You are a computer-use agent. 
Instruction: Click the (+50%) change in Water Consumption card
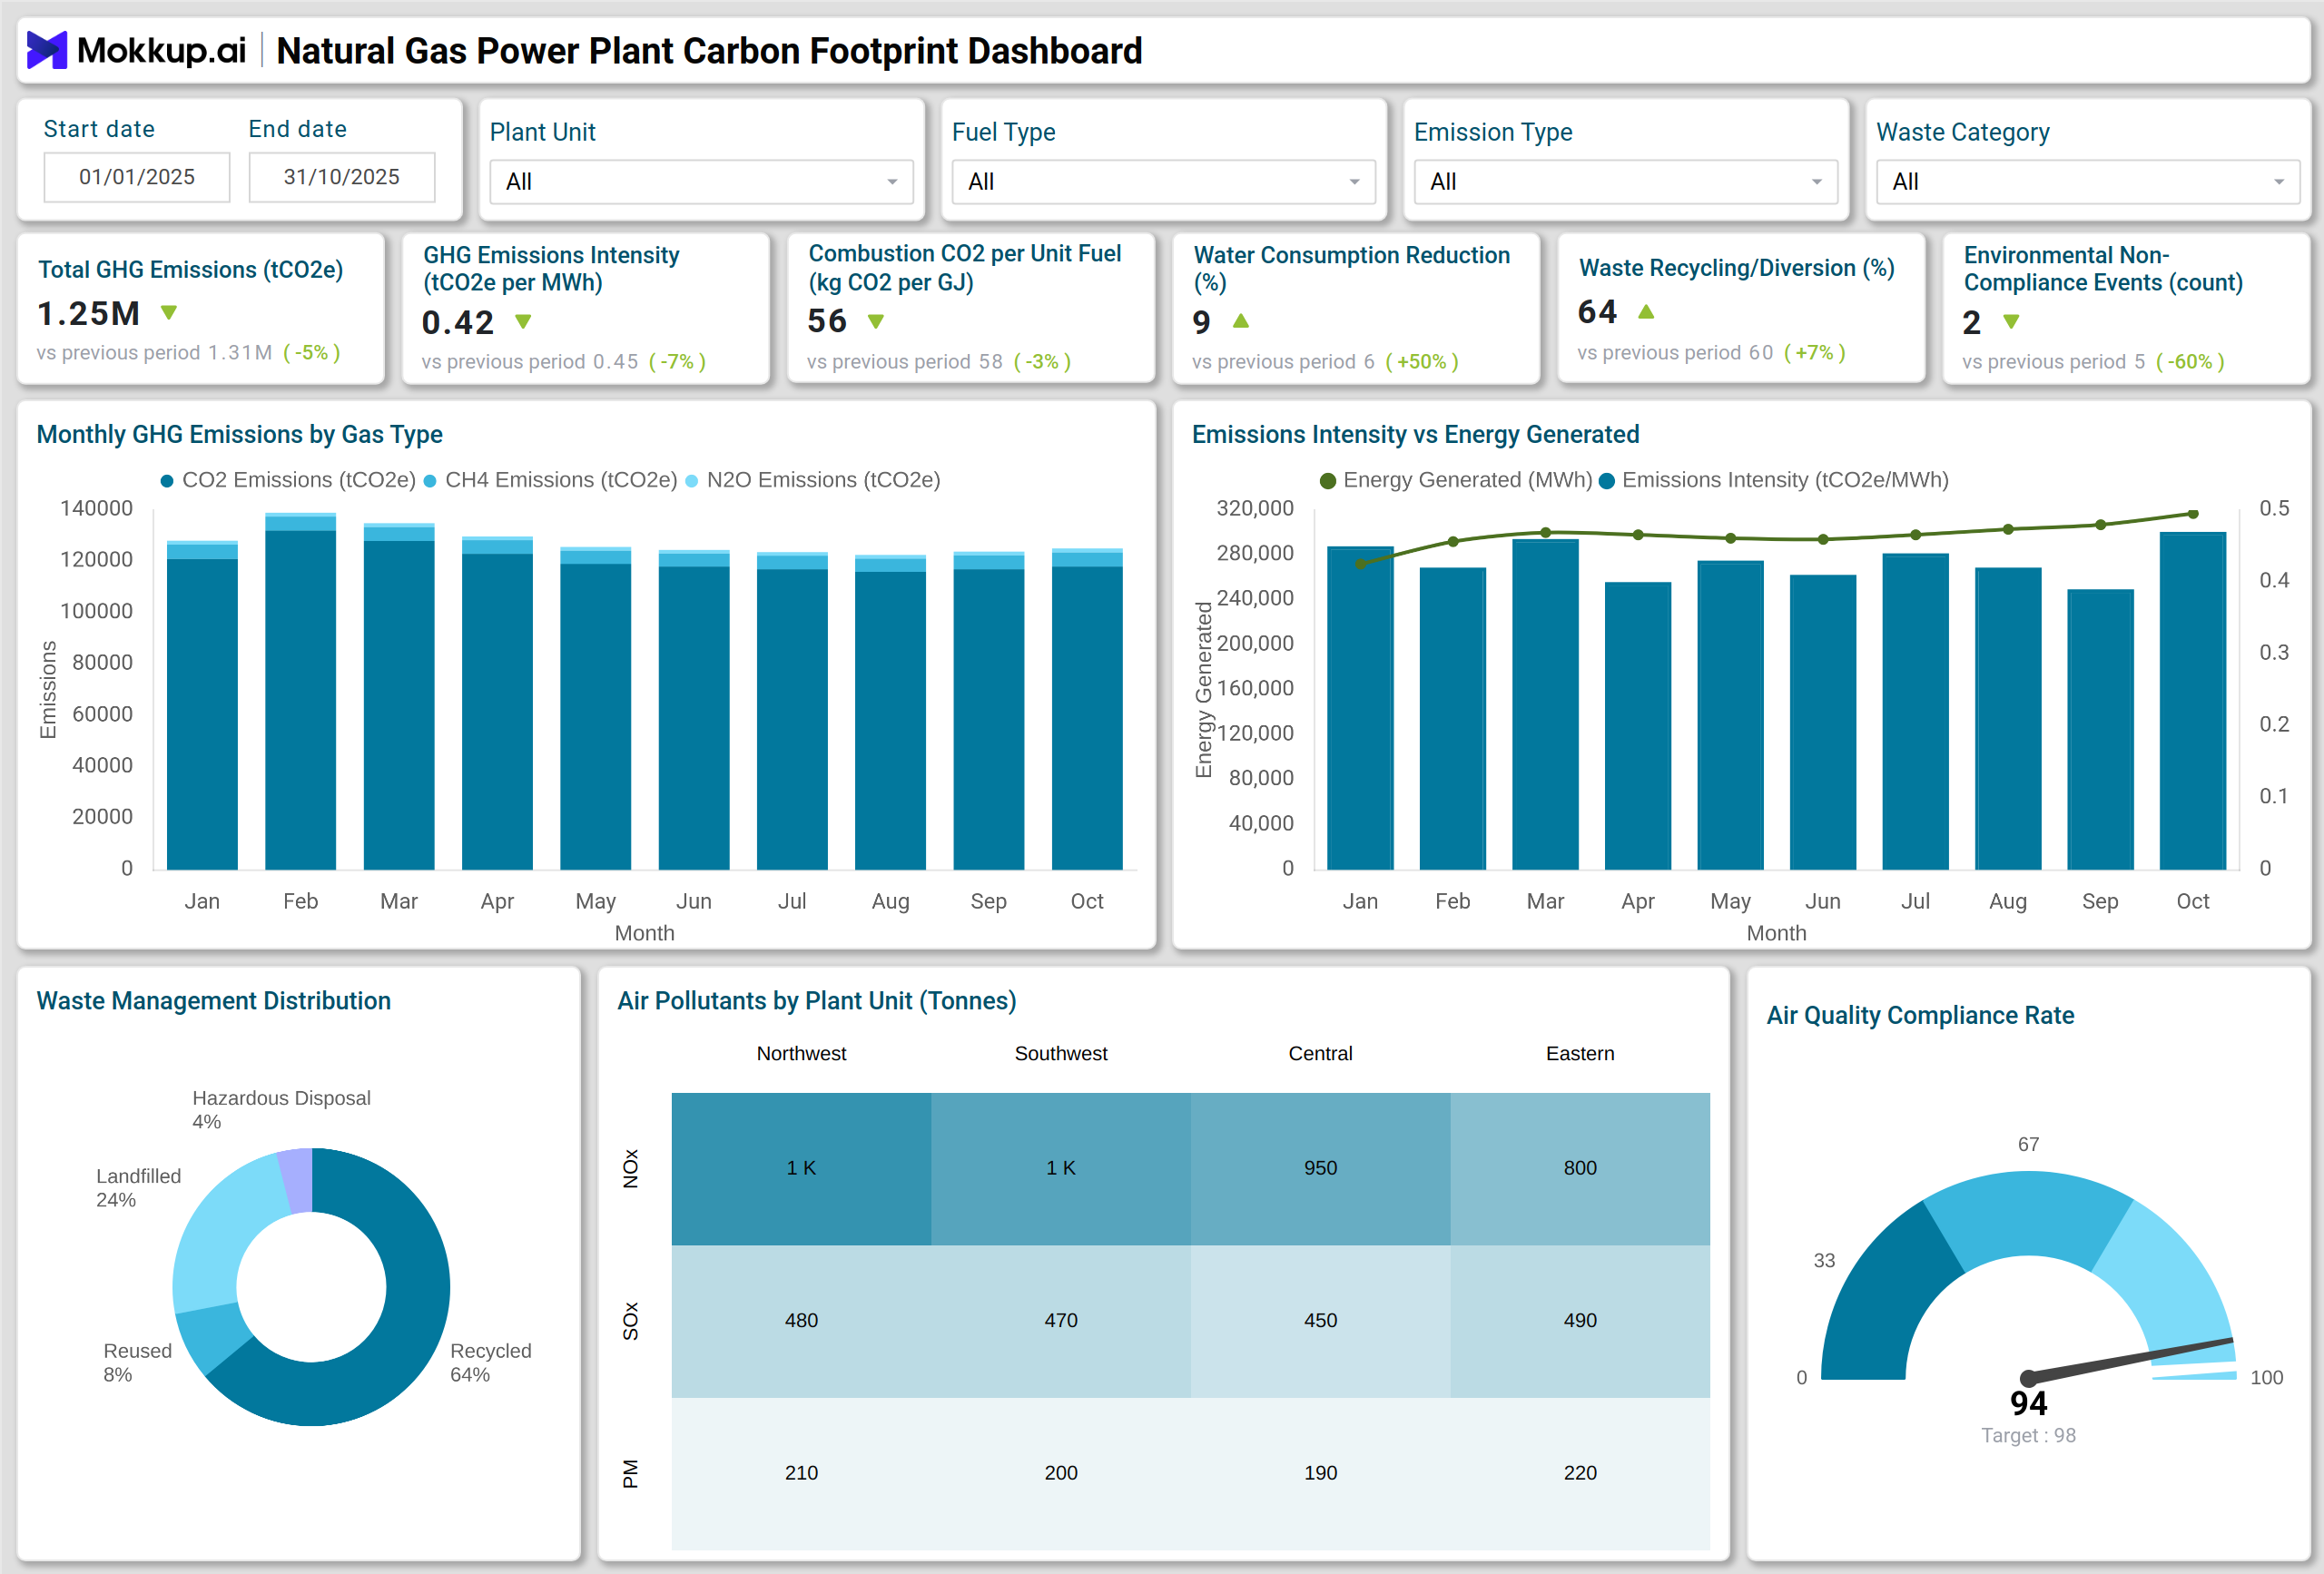[1422, 362]
